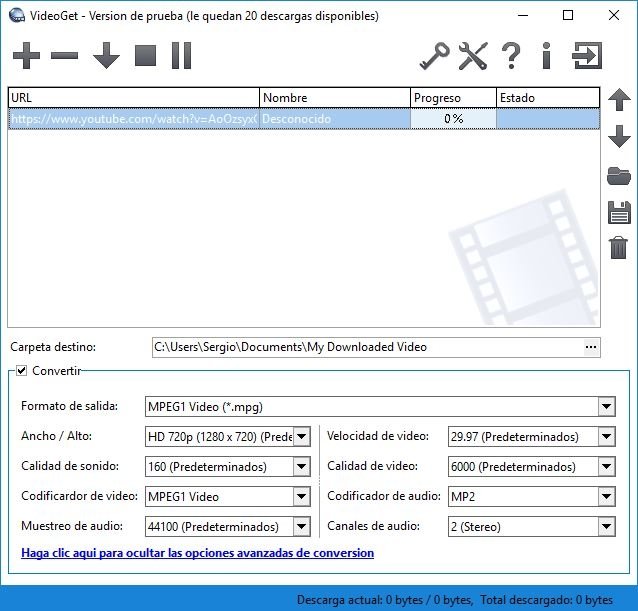The width and height of the screenshot is (638, 611).
Task: Pause downloads with the pause icon
Action: 181,55
